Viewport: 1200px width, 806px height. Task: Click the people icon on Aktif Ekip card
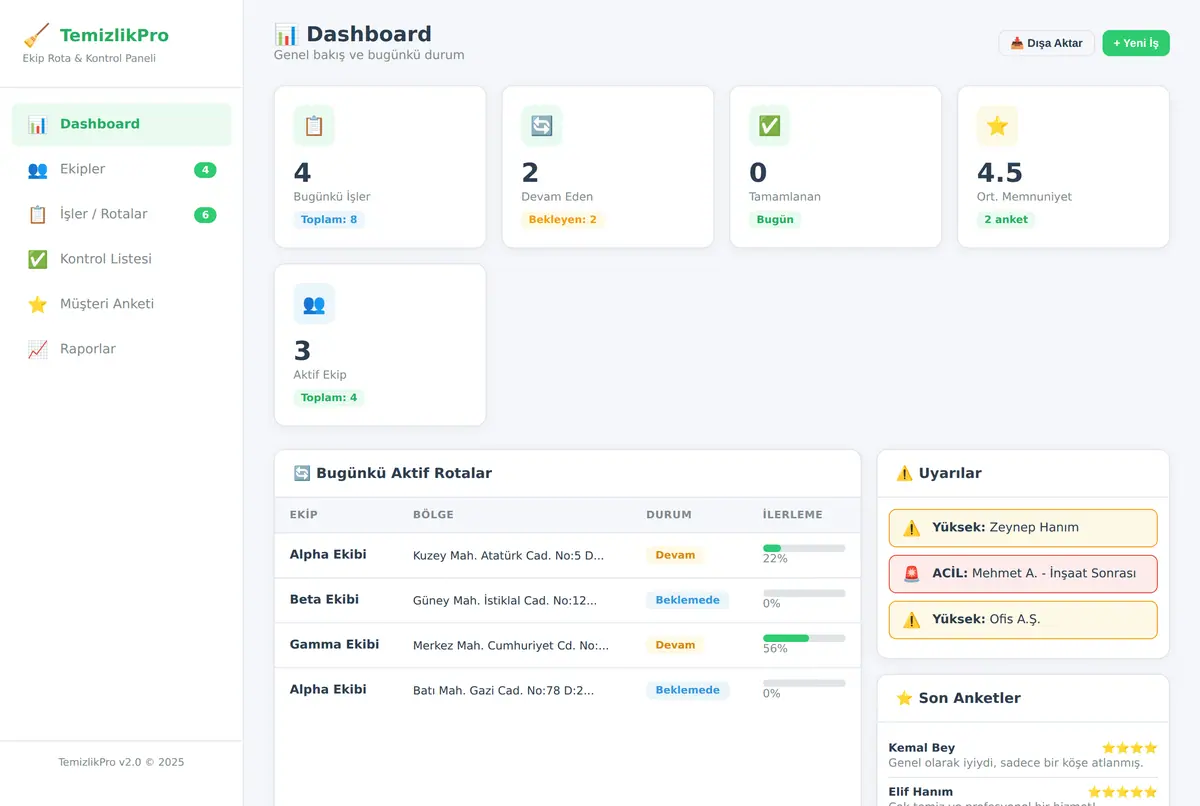(x=314, y=304)
